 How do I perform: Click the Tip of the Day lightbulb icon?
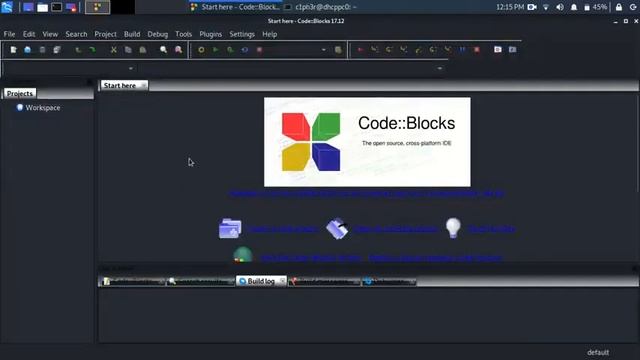coord(453,228)
